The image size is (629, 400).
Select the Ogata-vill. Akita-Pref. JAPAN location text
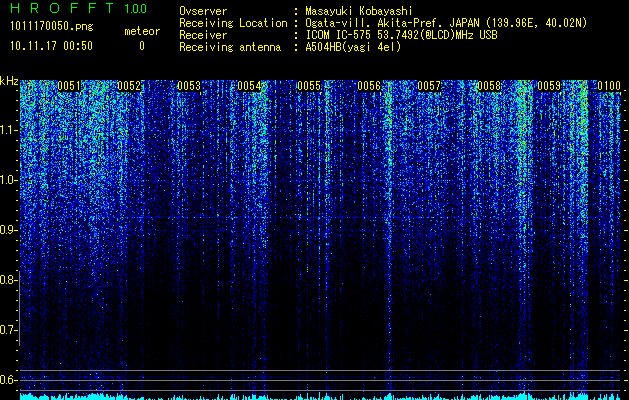pyautogui.click(x=446, y=23)
